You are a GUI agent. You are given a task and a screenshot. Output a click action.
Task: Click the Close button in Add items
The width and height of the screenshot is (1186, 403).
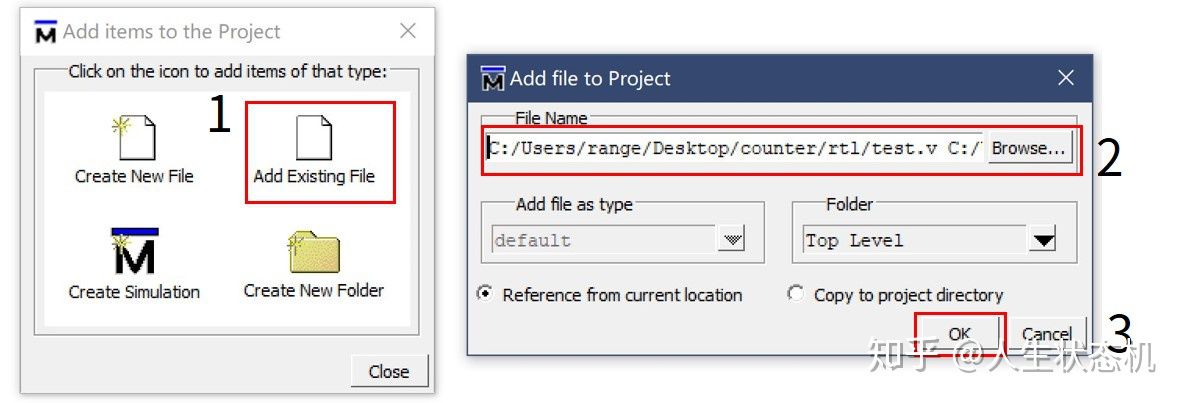(389, 371)
